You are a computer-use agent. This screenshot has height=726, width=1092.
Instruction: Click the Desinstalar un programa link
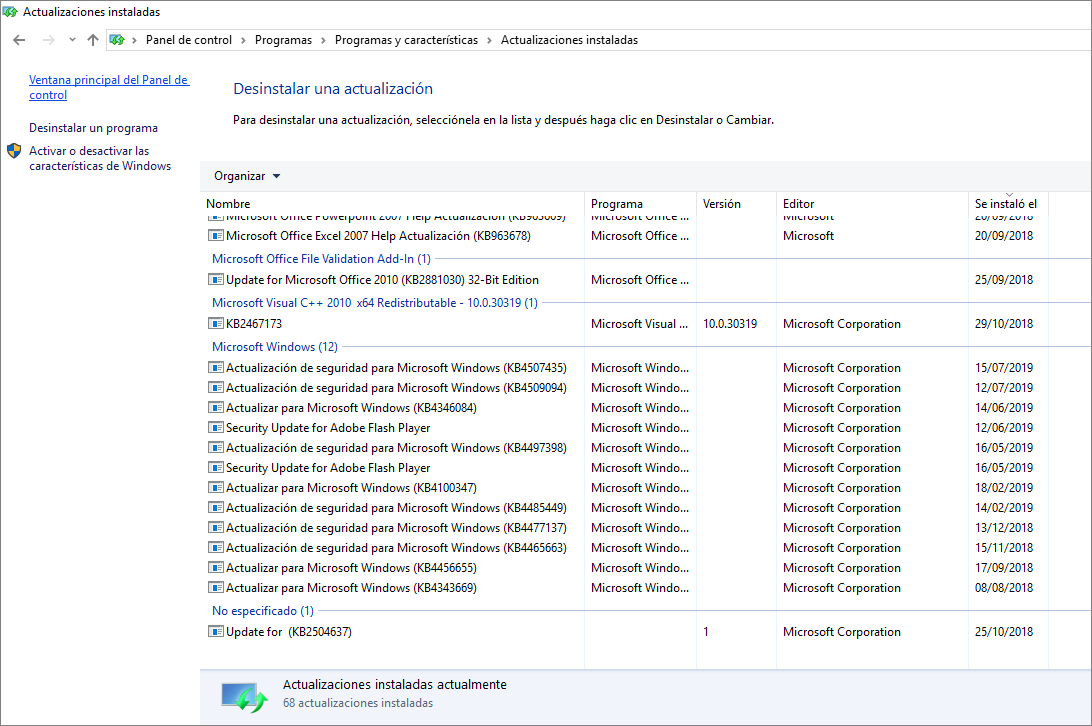coord(93,128)
